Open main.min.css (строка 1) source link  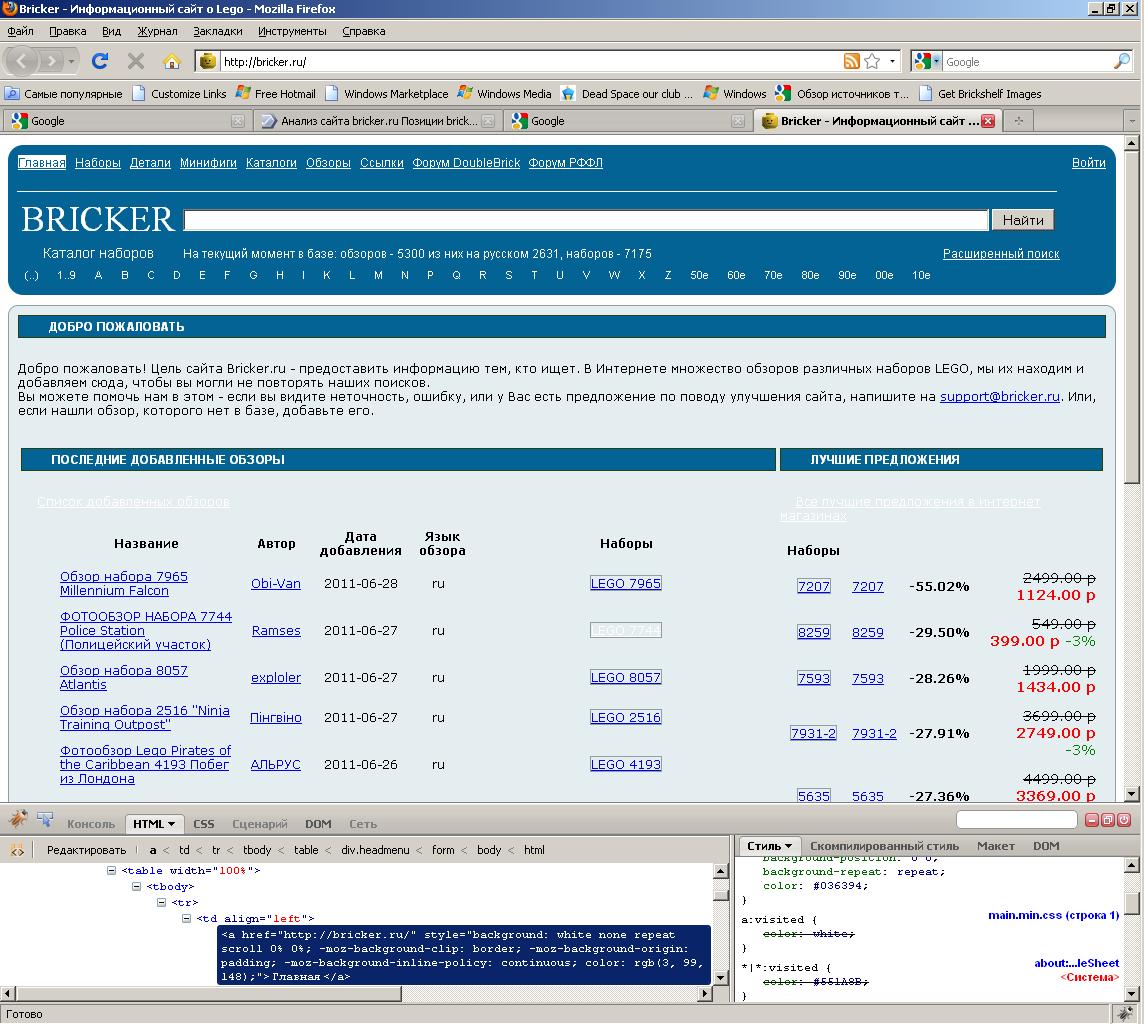coord(1054,915)
